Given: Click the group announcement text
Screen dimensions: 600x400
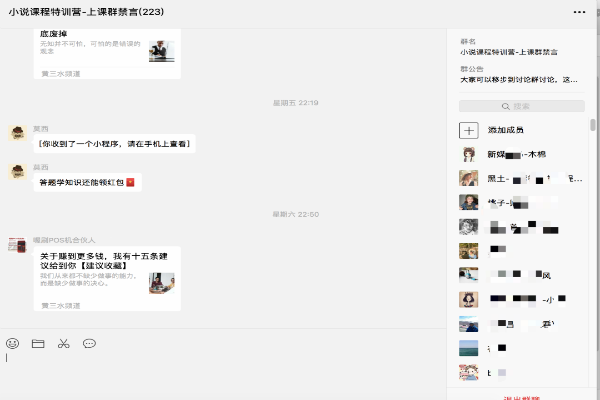Looking at the screenshot, I should [x=518, y=79].
